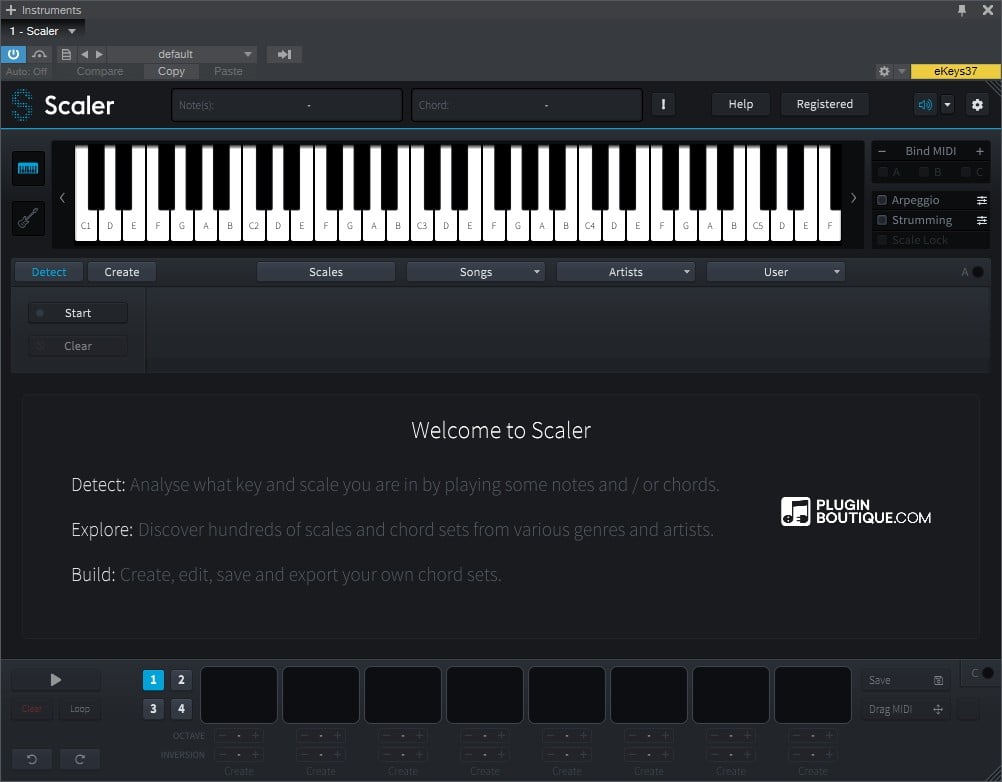Viewport: 1002px width, 782px height.
Task: Switch to guitar view icon
Action: tap(28, 218)
